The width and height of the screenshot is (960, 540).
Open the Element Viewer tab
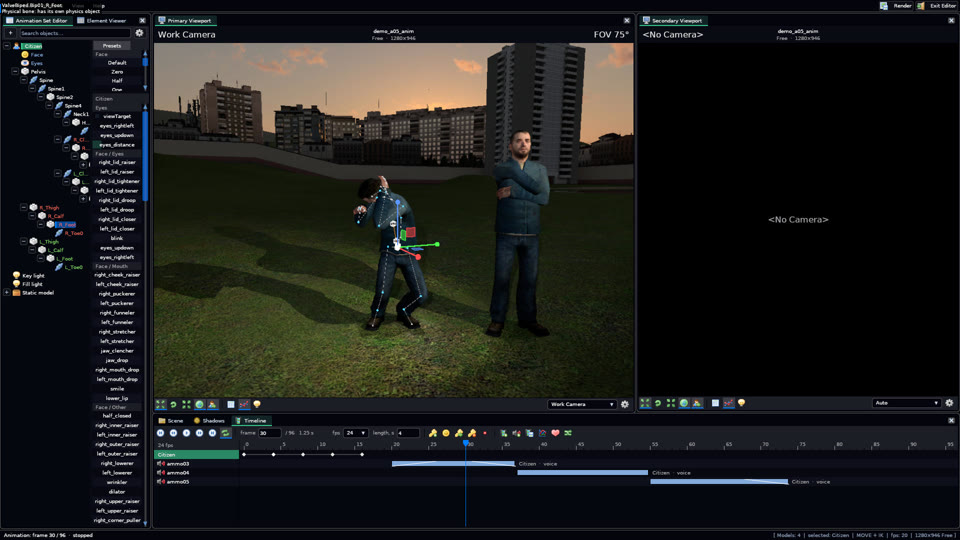tap(102, 21)
